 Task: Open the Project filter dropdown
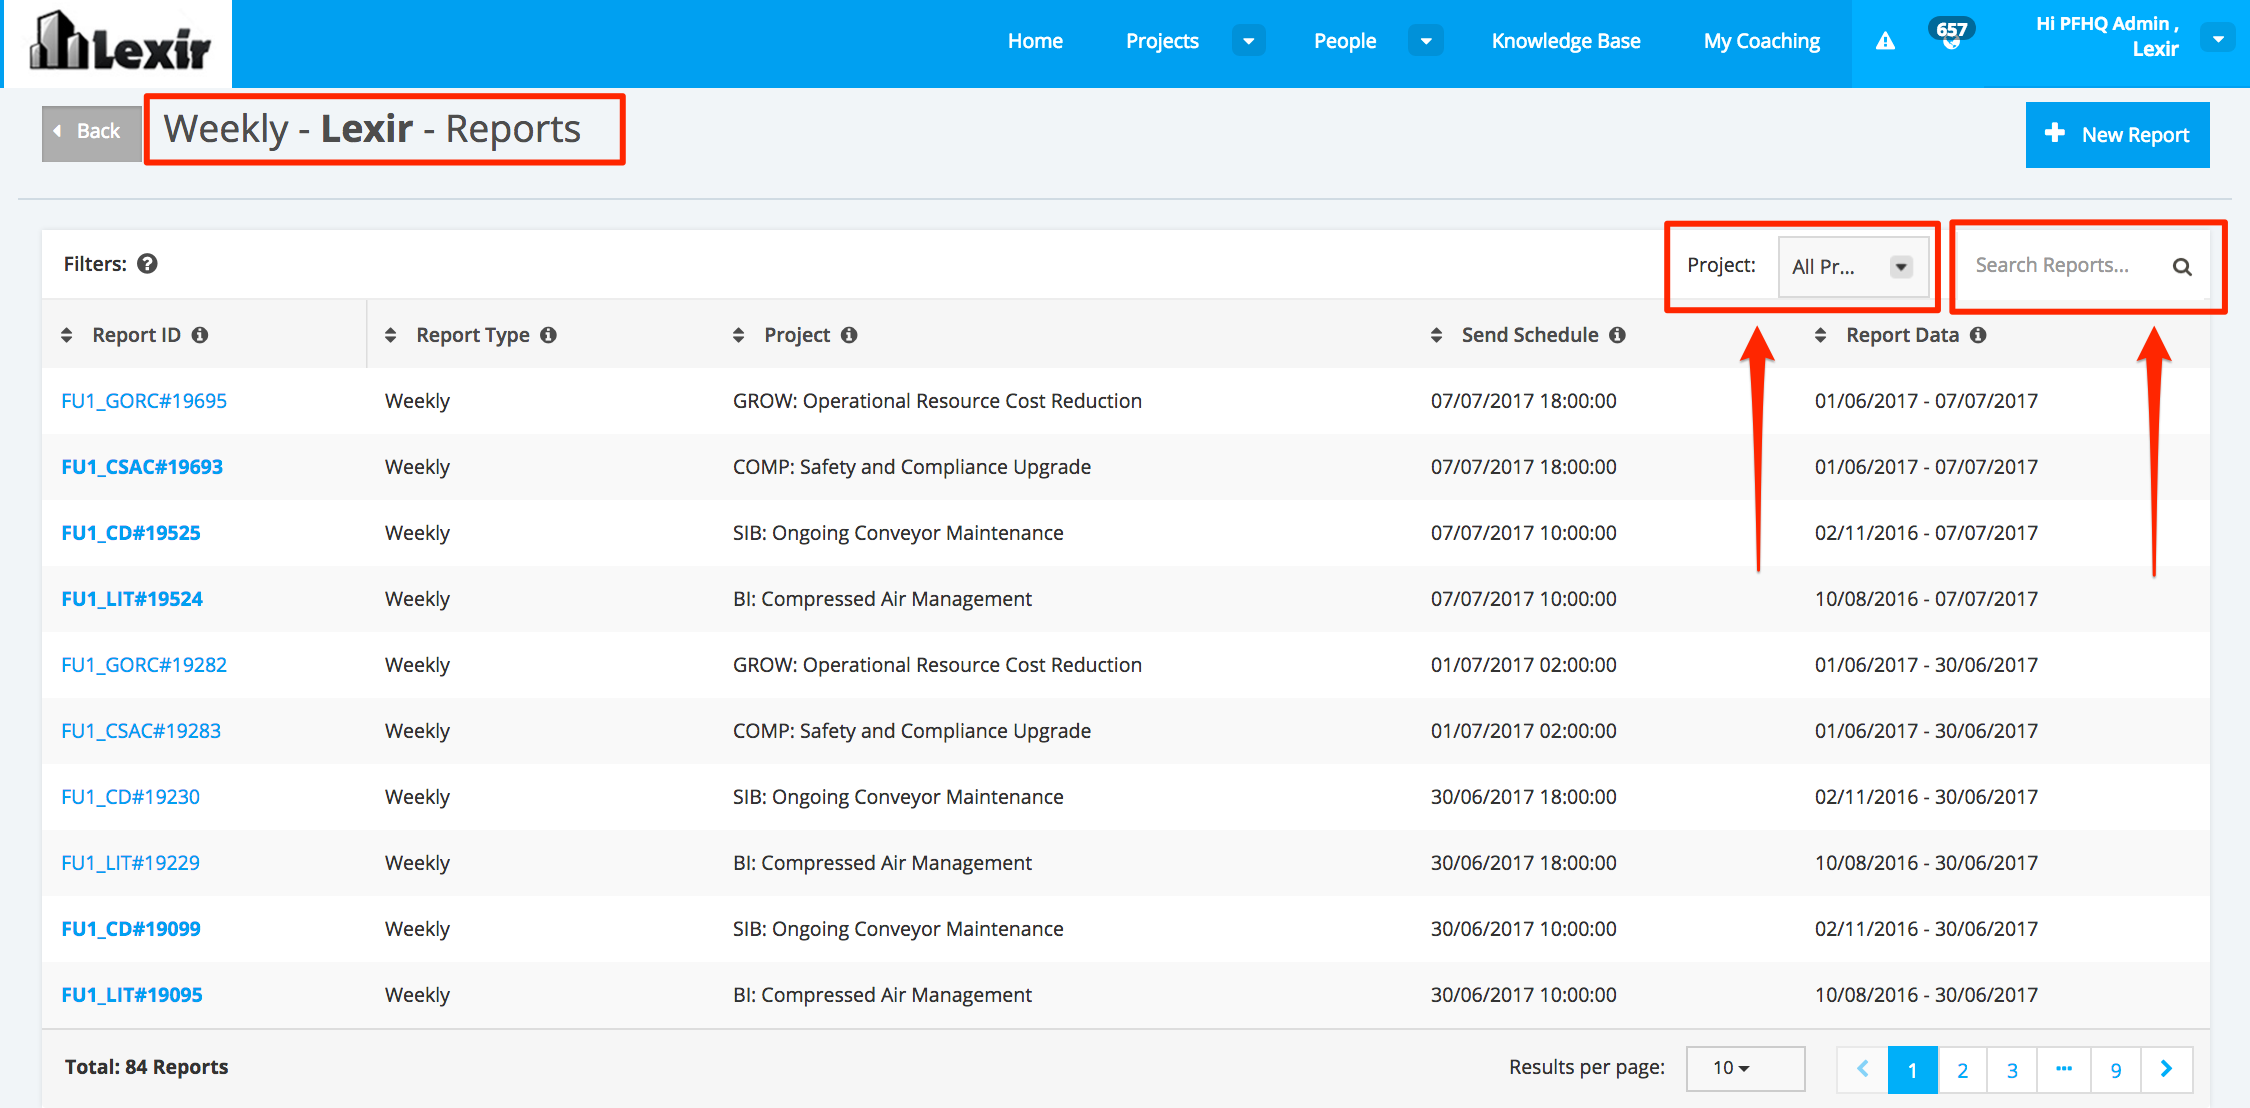(x=1852, y=267)
